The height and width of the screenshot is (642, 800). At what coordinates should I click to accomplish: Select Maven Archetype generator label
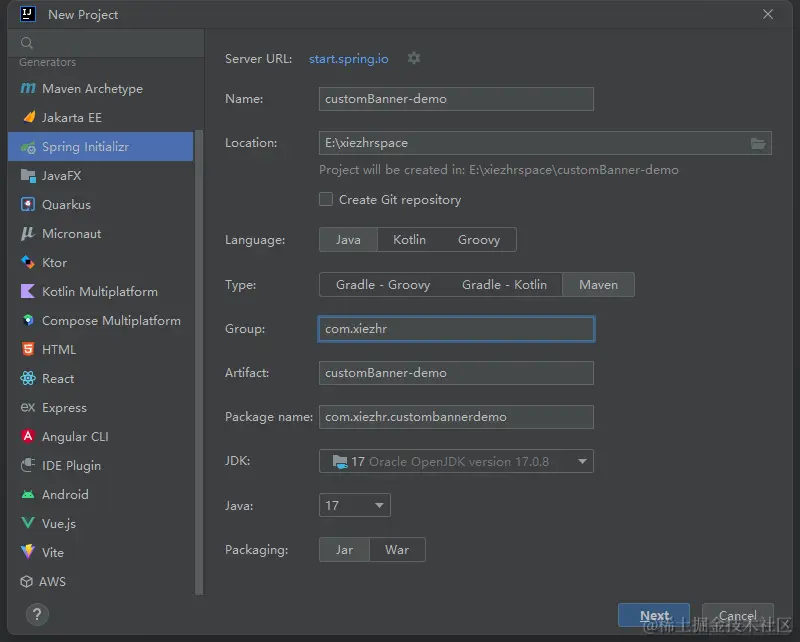(x=92, y=89)
